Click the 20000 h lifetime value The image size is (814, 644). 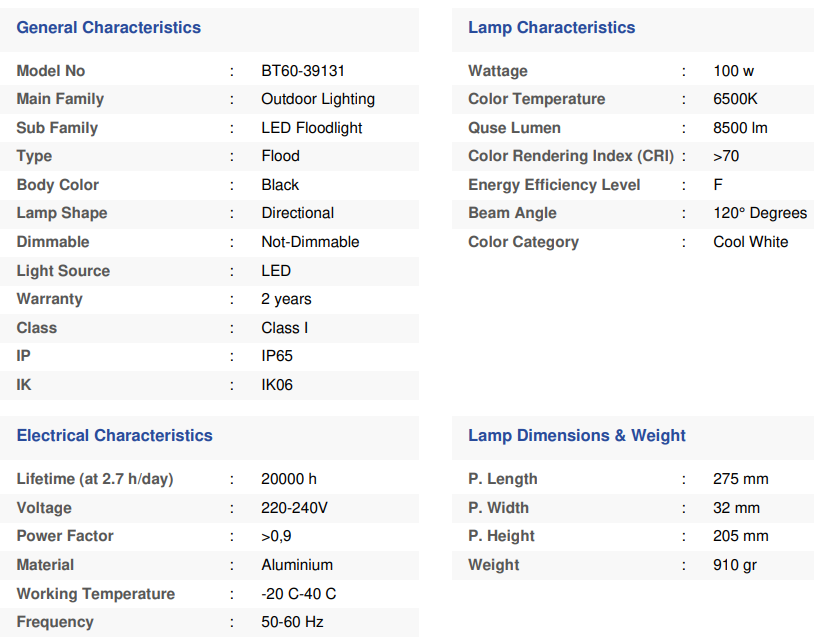pyautogui.click(x=289, y=479)
